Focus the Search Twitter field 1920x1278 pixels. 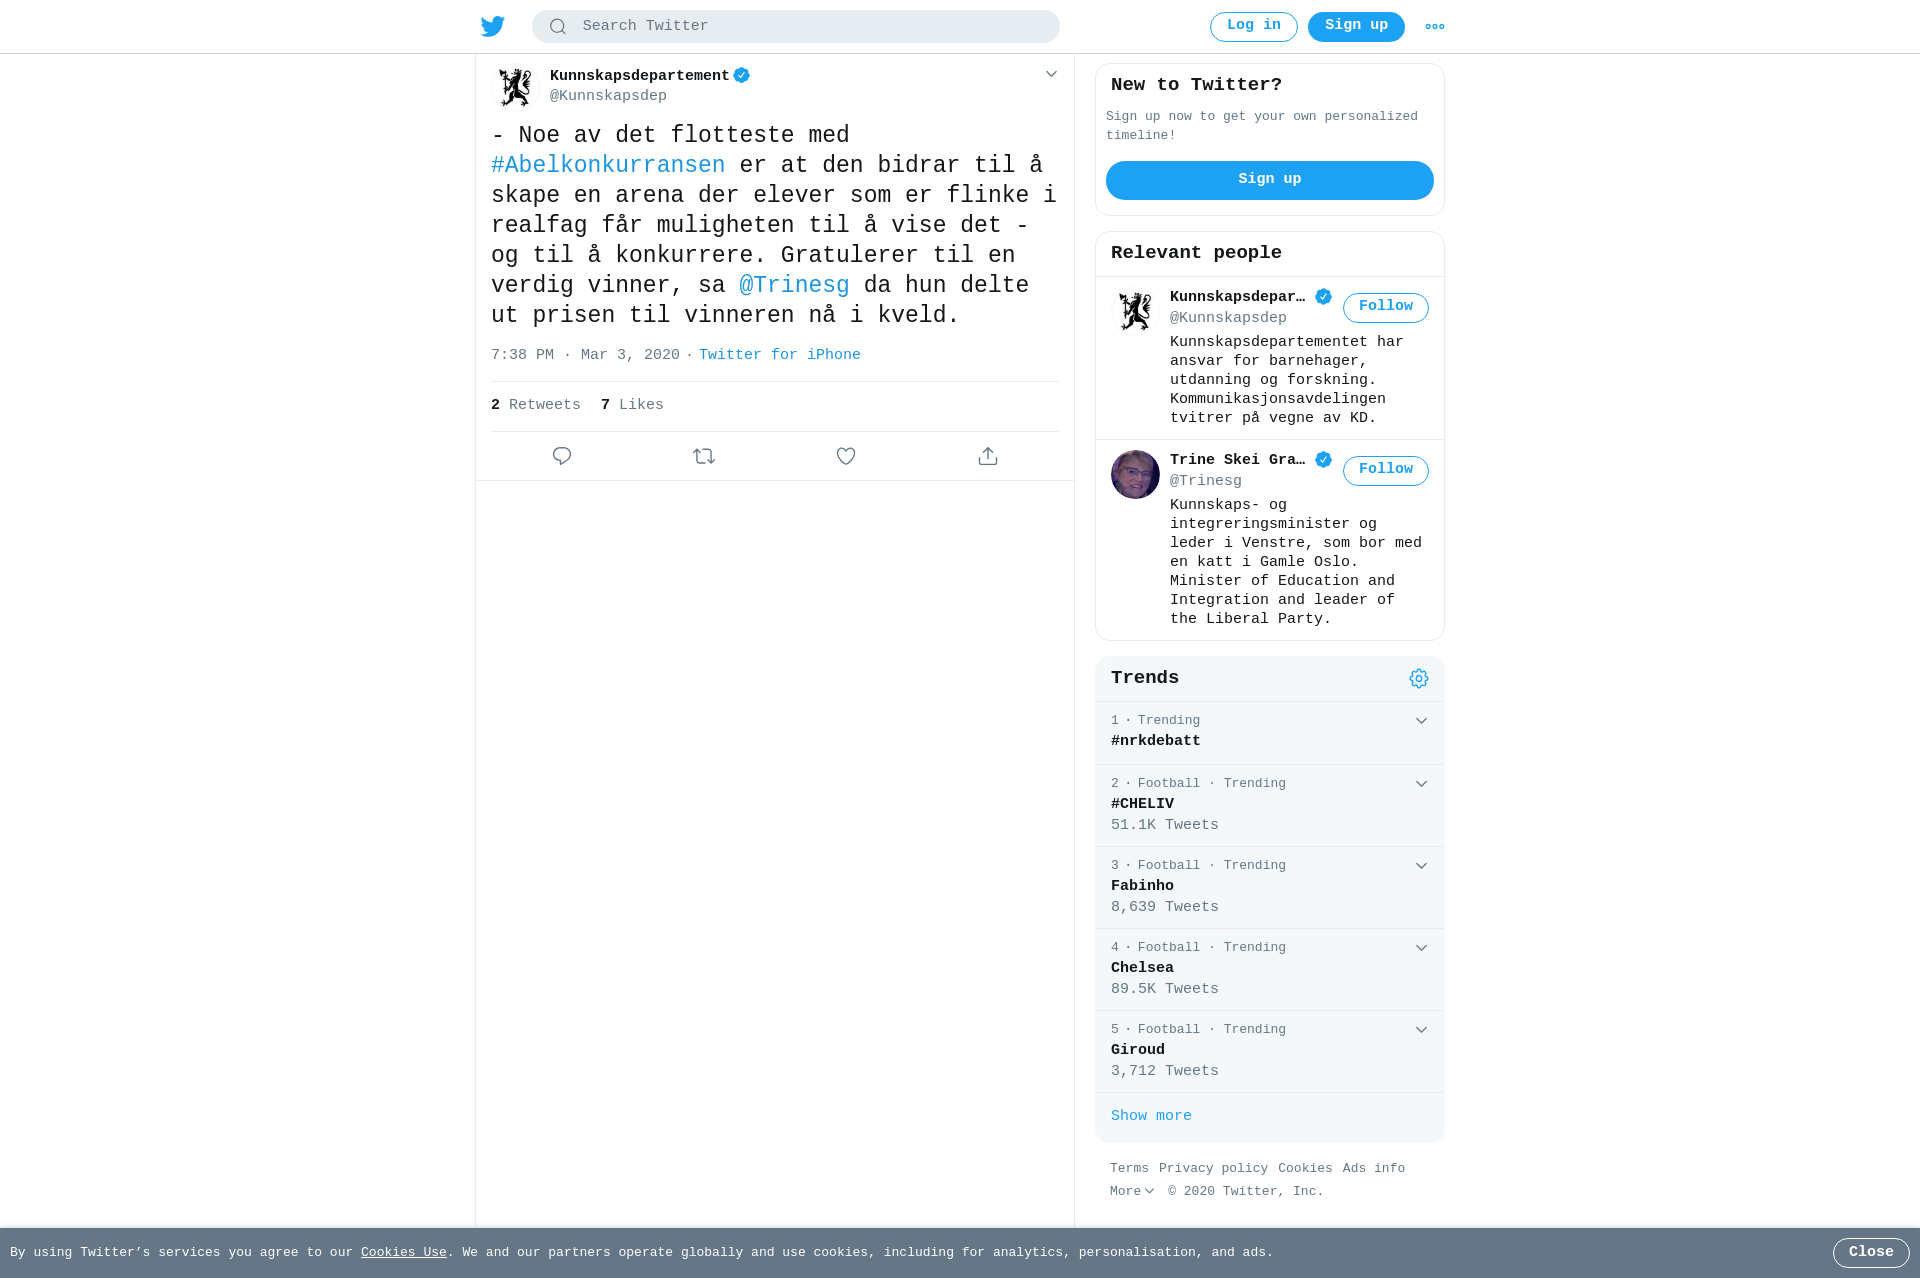tap(796, 27)
